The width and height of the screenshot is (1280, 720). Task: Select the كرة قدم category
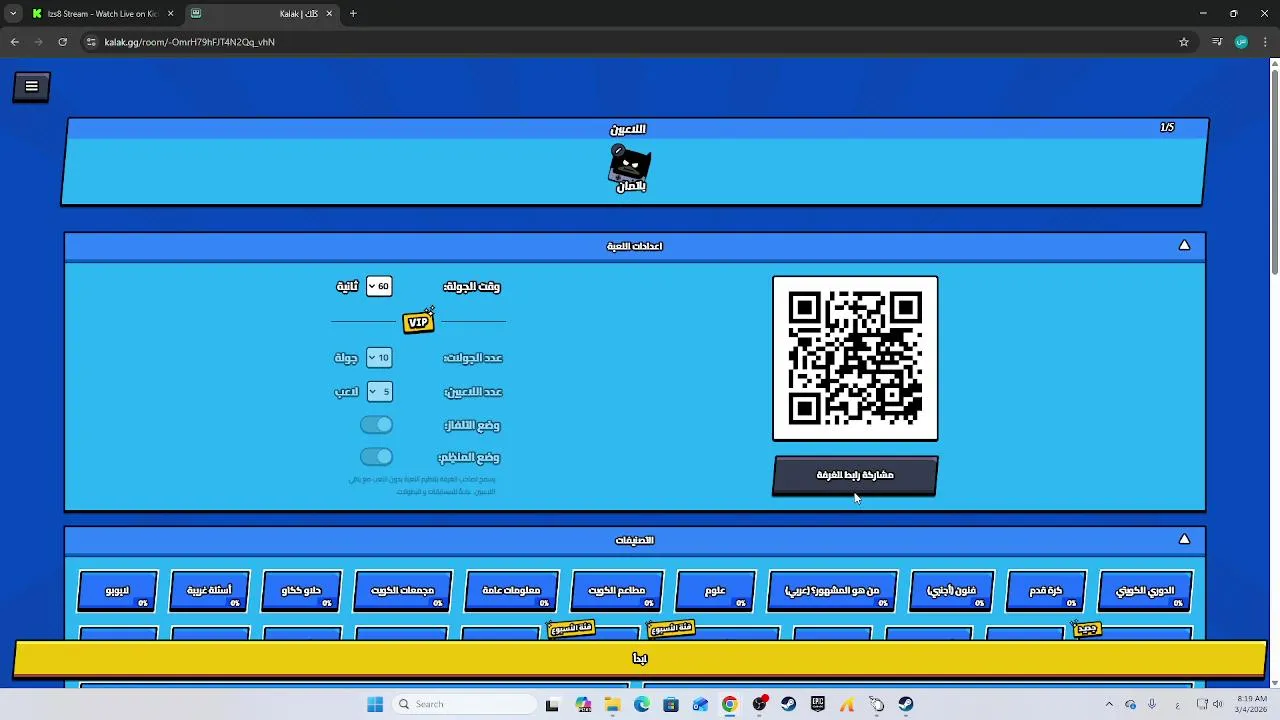click(1045, 591)
